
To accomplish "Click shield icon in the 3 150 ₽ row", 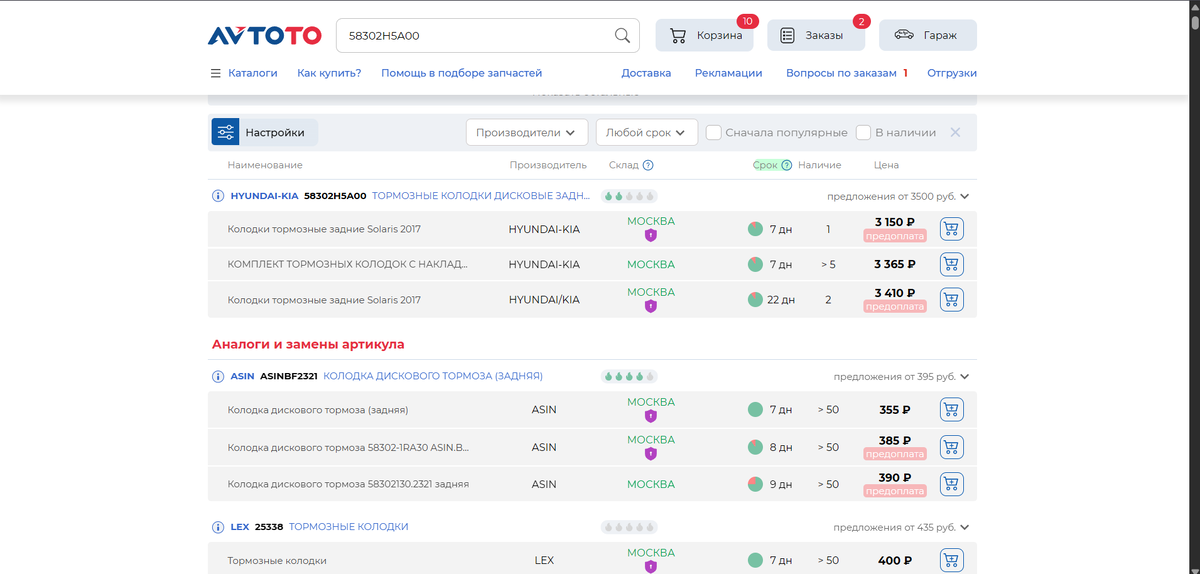I will tap(651, 236).
